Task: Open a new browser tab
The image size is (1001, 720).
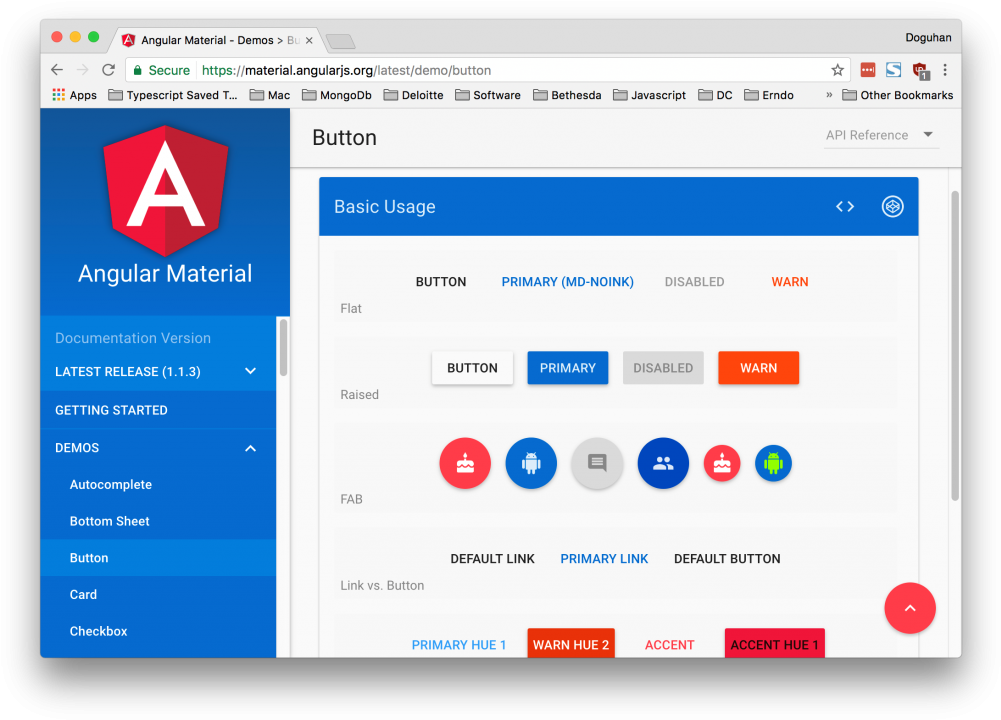Action: [x=340, y=41]
